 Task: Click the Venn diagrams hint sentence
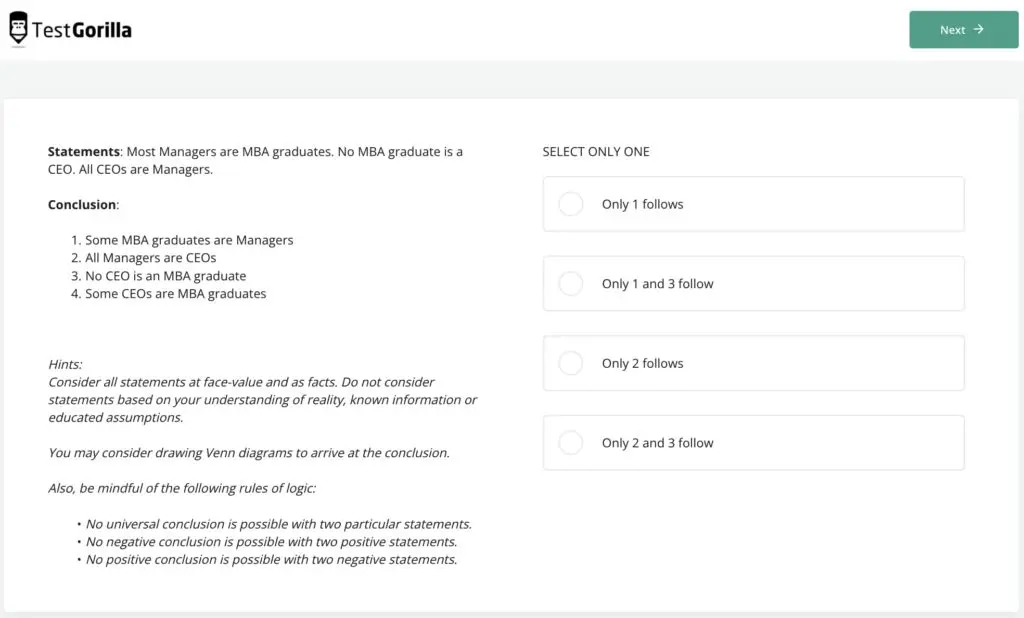pyautogui.click(x=250, y=452)
